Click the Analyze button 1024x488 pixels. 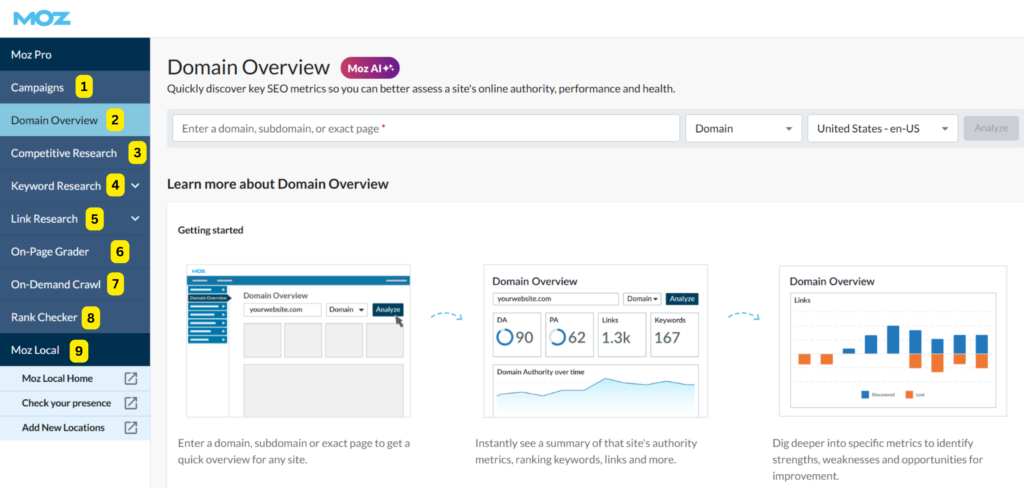(991, 129)
